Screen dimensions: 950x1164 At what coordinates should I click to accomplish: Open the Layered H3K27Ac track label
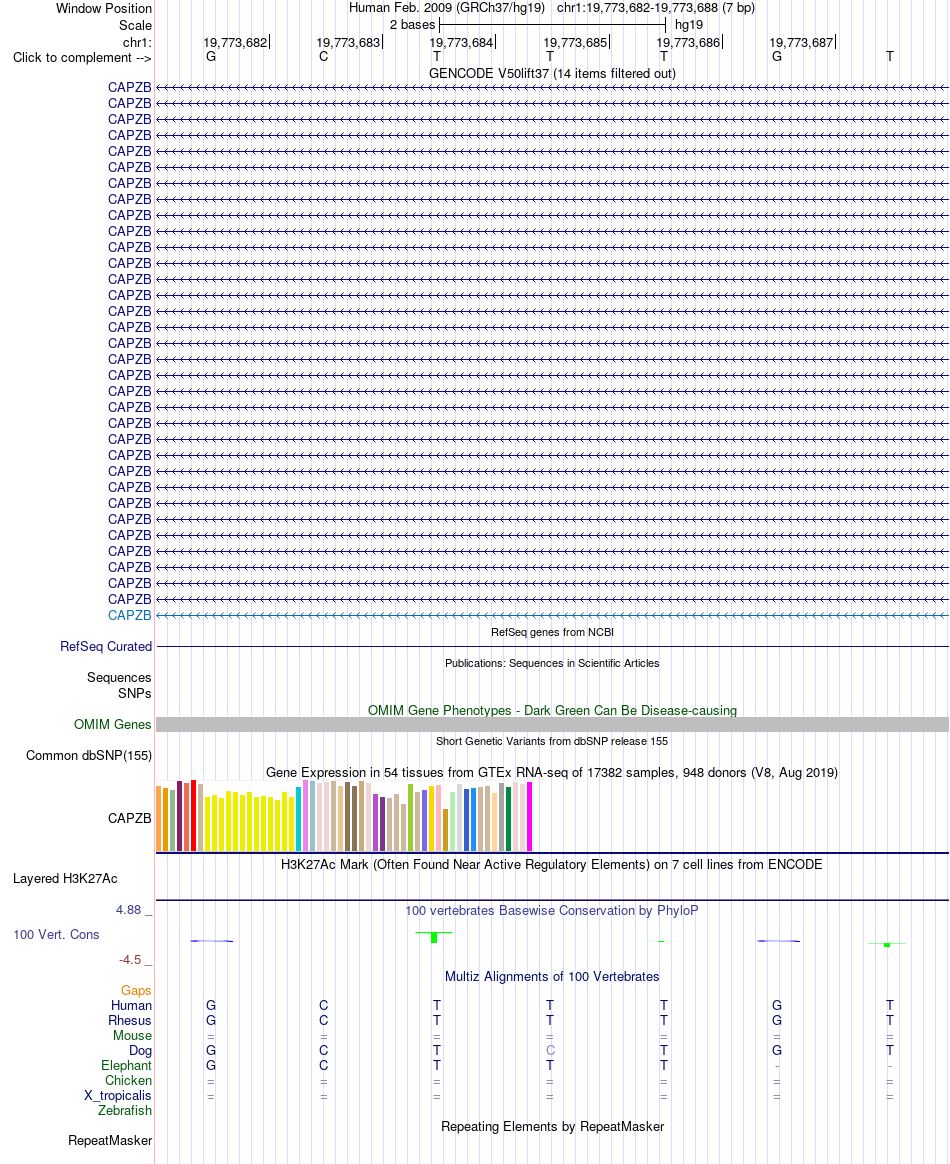point(65,879)
